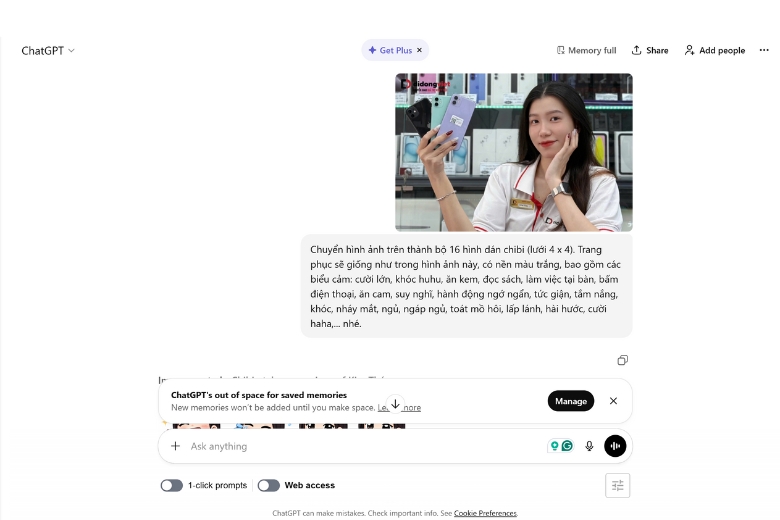The height and width of the screenshot is (520, 780).
Task: Add people to the chat
Action: coord(715,50)
